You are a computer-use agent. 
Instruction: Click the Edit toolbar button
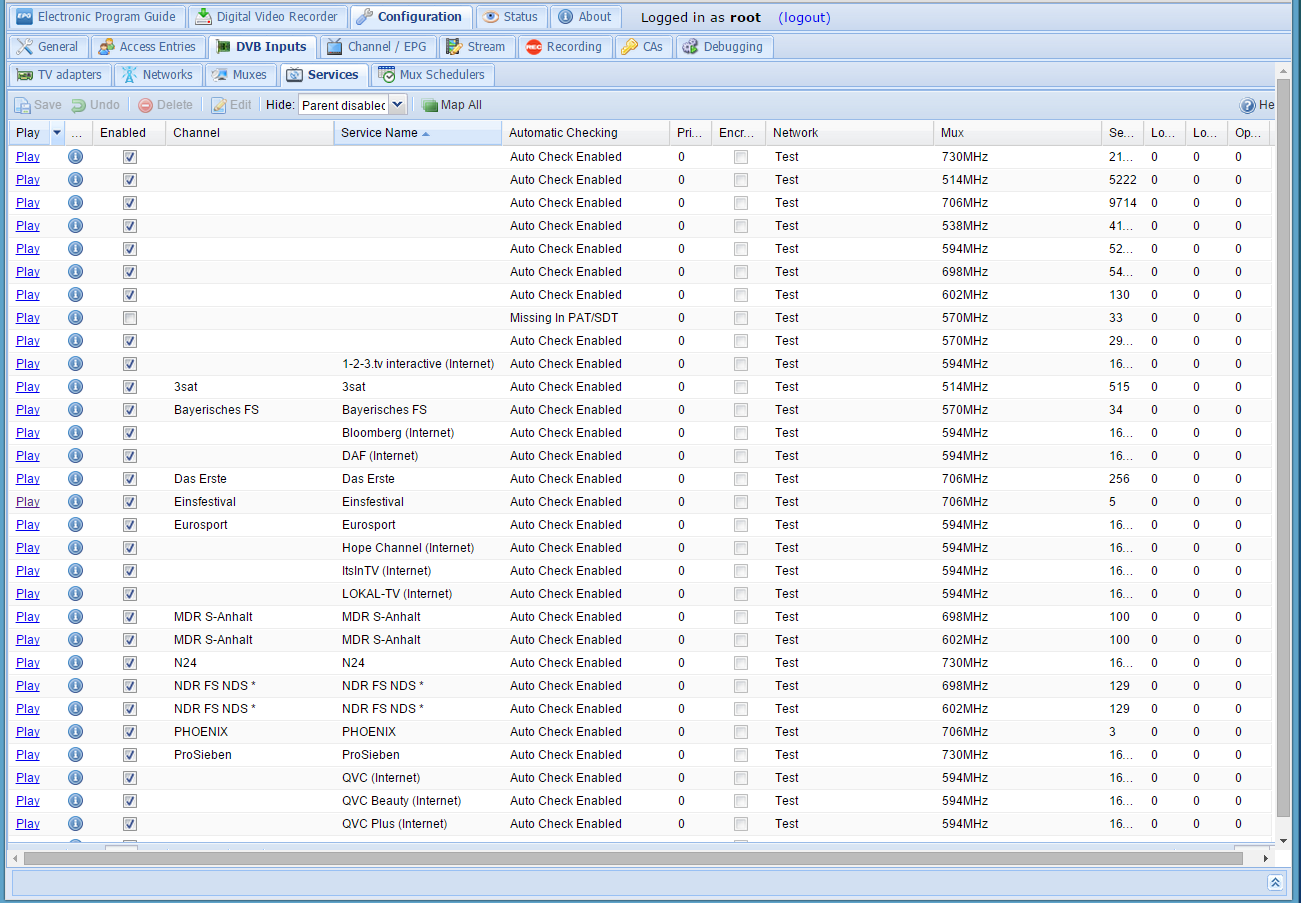[x=231, y=105]
